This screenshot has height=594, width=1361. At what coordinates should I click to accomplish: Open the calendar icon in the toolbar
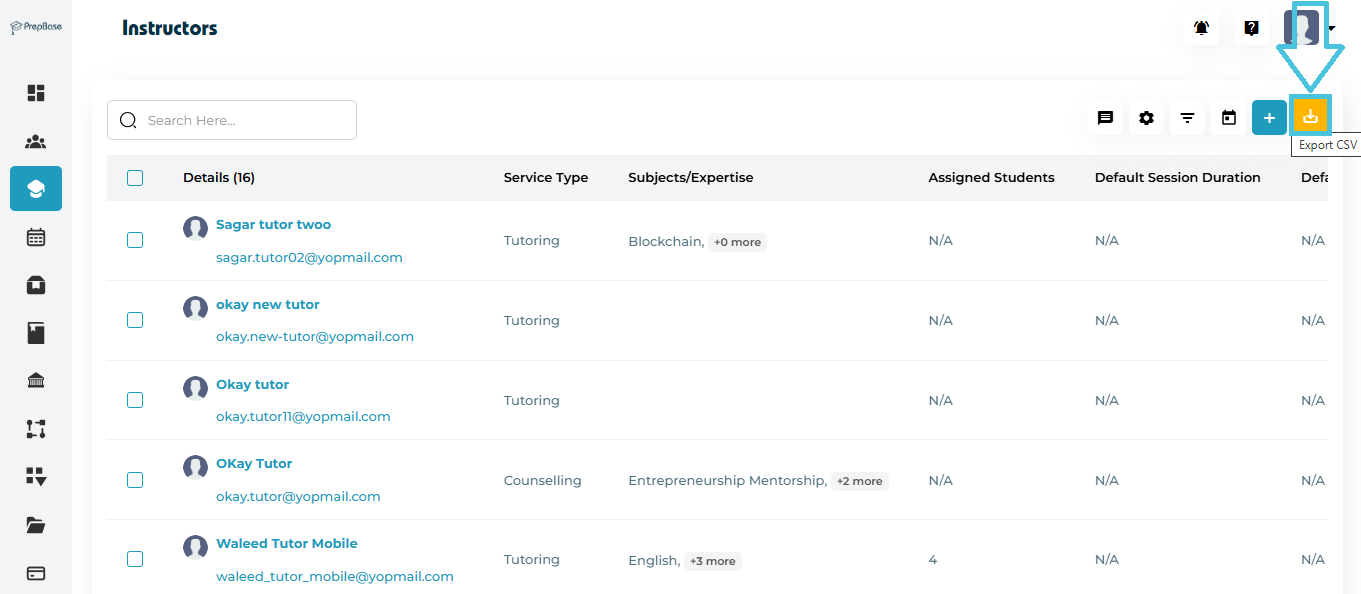click(x=1229, y=118)
